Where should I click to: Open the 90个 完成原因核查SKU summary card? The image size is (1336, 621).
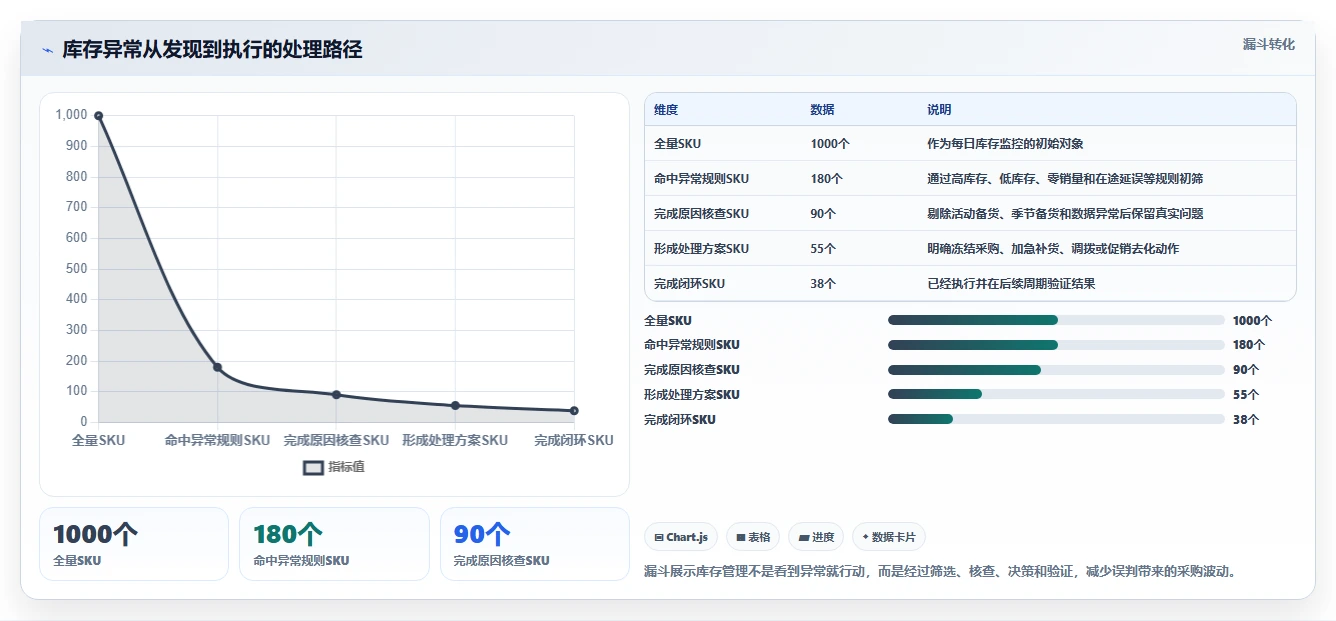[x=535, y=544]
